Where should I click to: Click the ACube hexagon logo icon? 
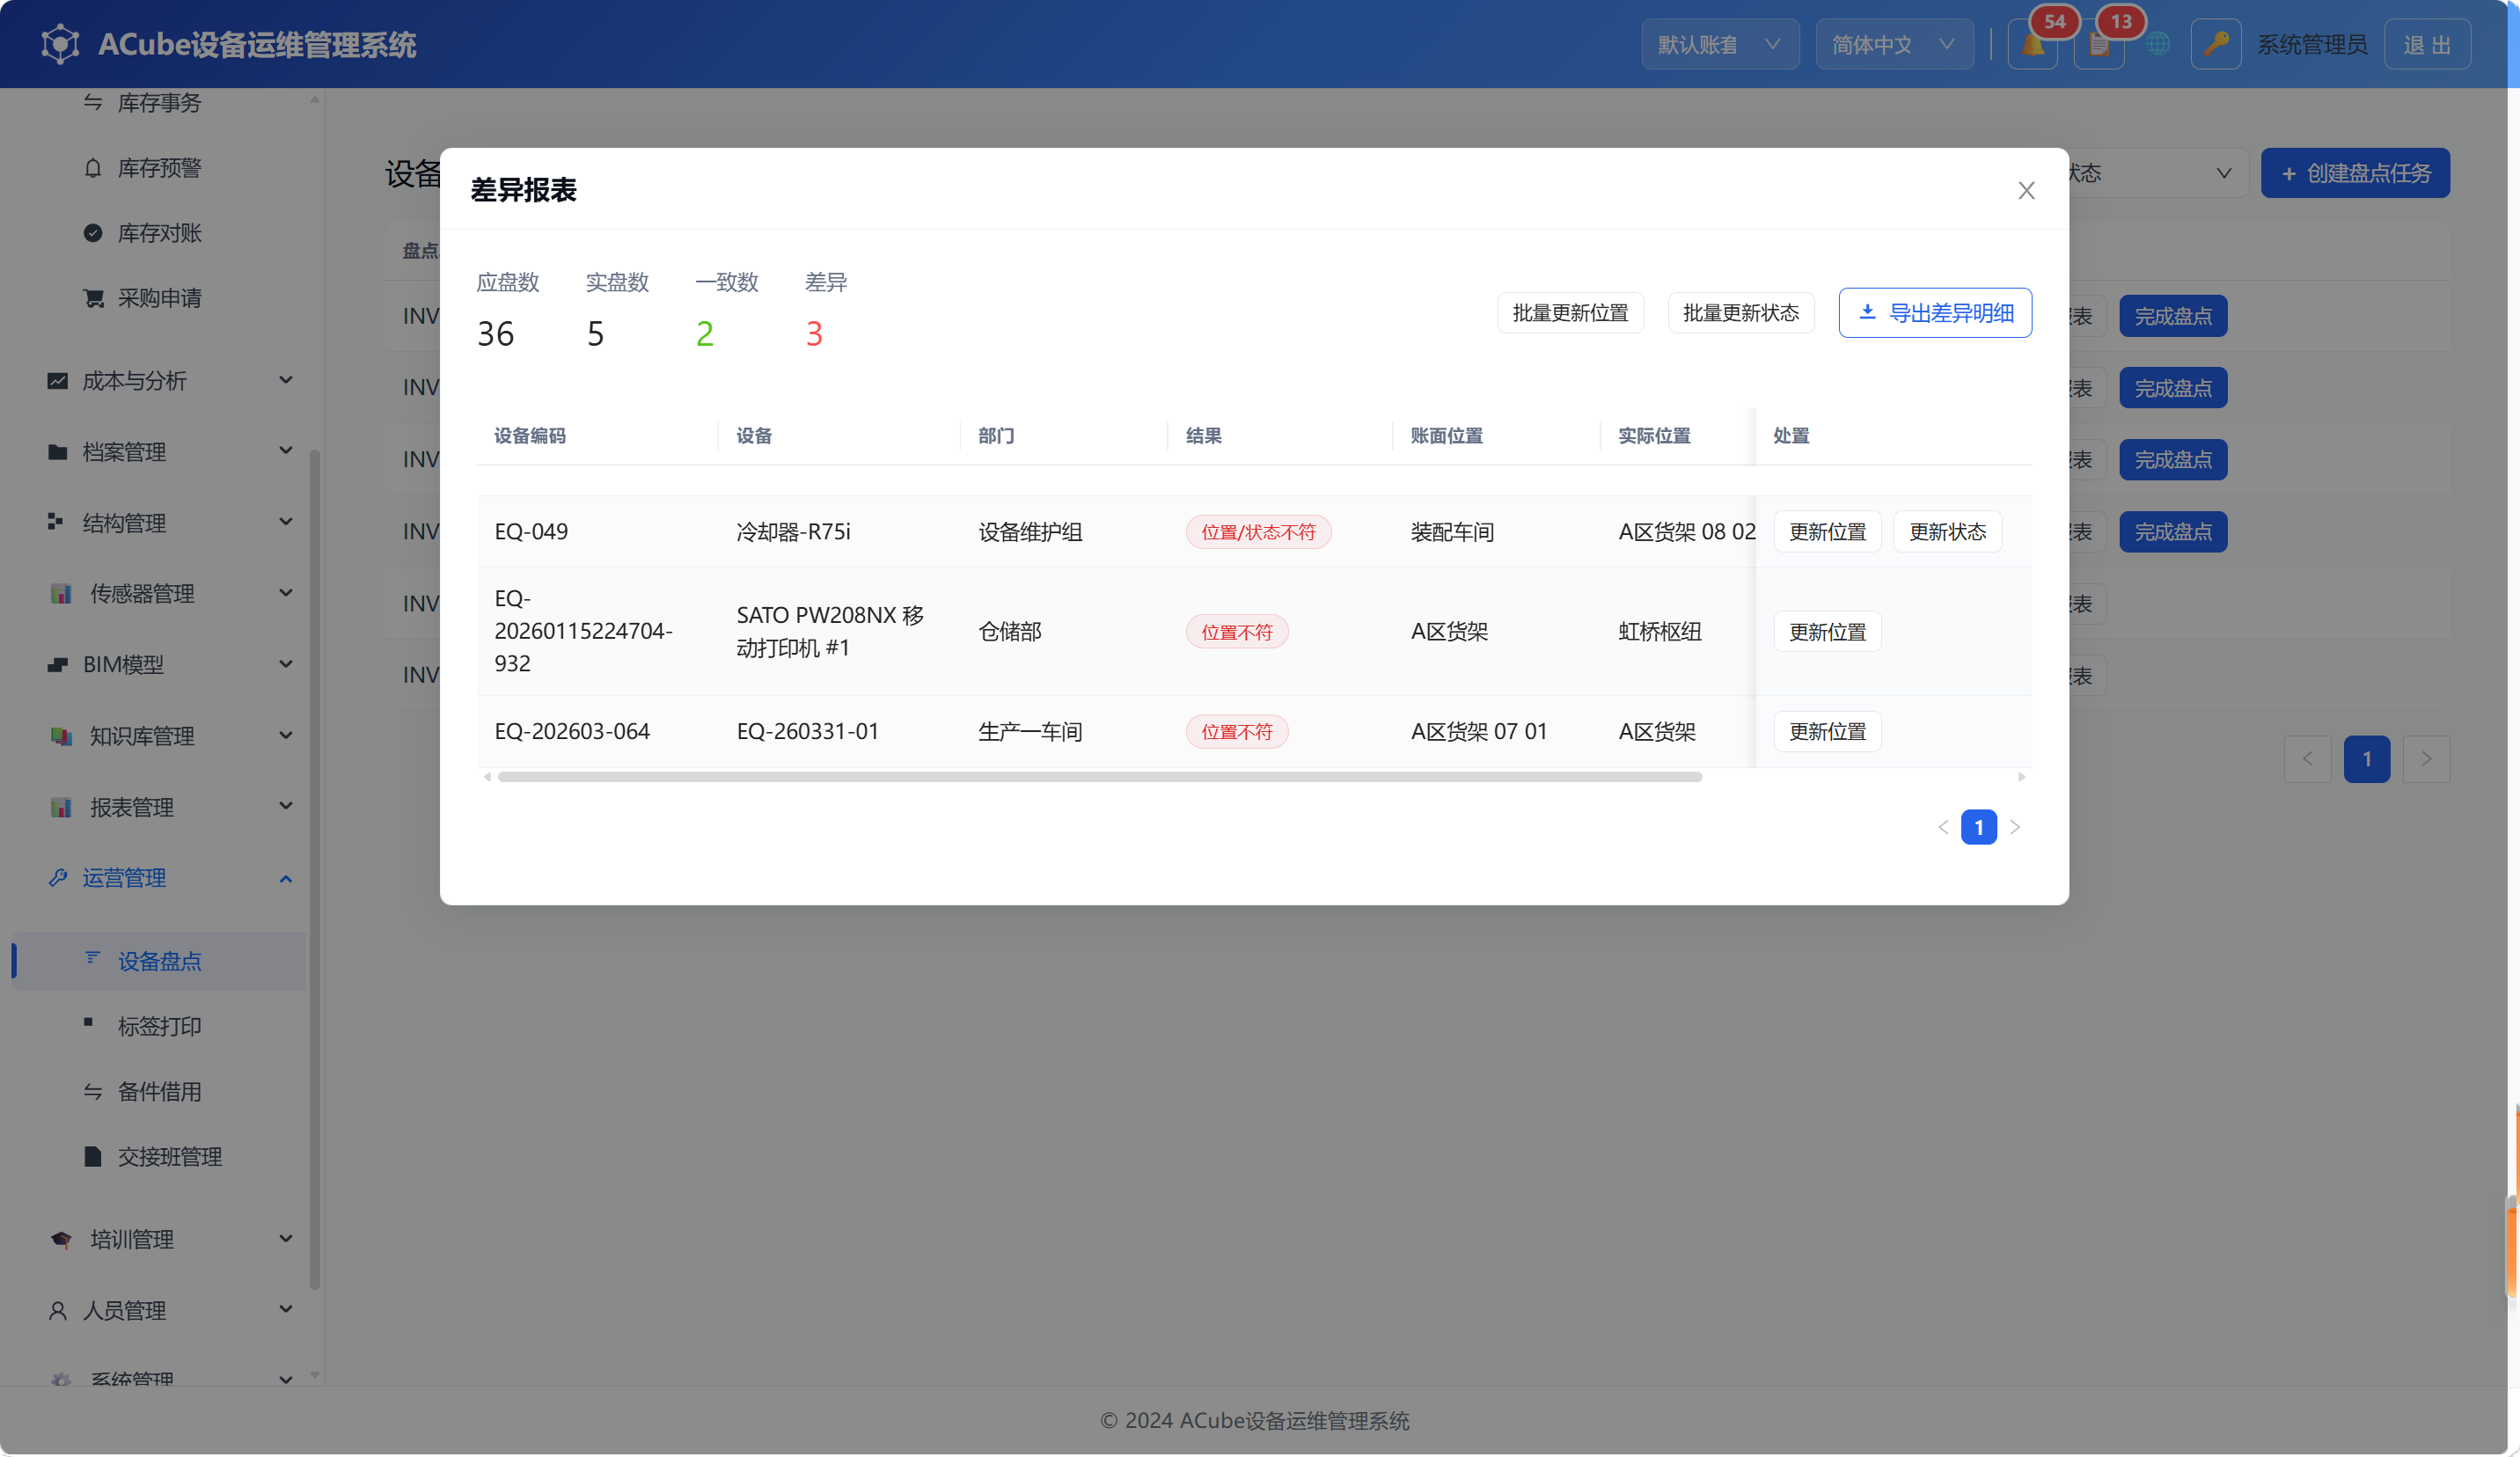click(x=60, y=44)
